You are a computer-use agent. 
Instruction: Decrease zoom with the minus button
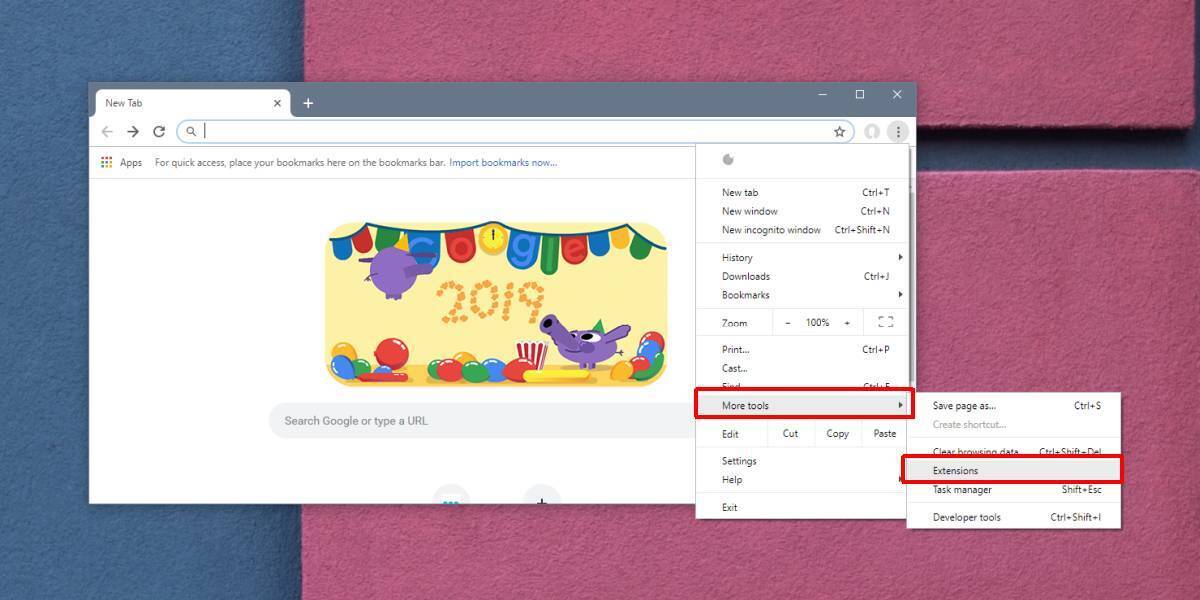coord(787,322)
